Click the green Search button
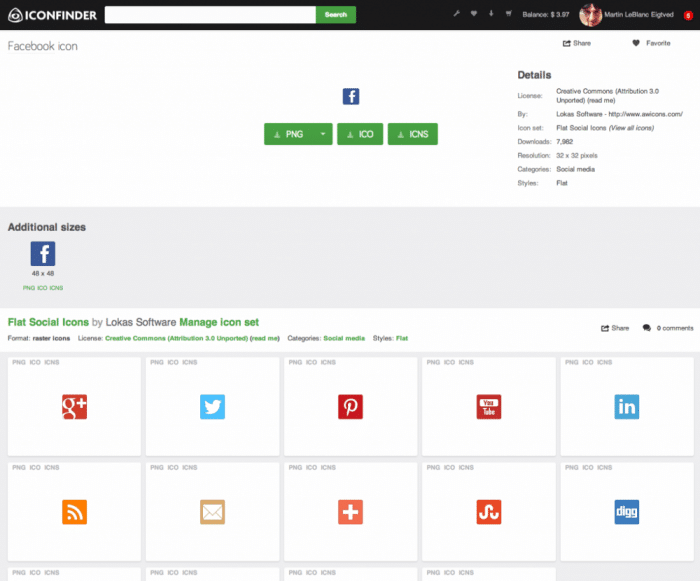Viewport: 700px width, 581px height. [336, 15]
